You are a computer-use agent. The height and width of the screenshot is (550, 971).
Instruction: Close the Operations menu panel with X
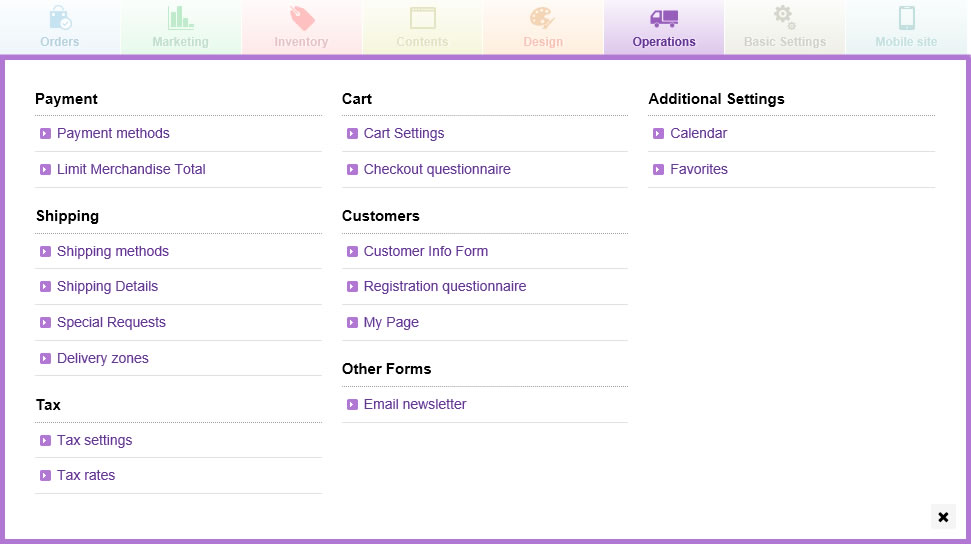[943, 517]
